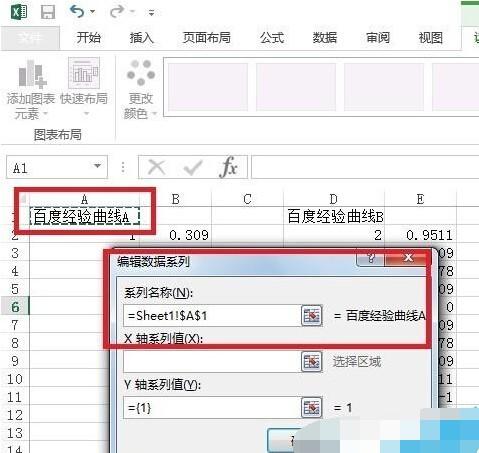479x453 pixels.
Task: Expand the Name Box dropdown arrow
Action: [97, 166]
